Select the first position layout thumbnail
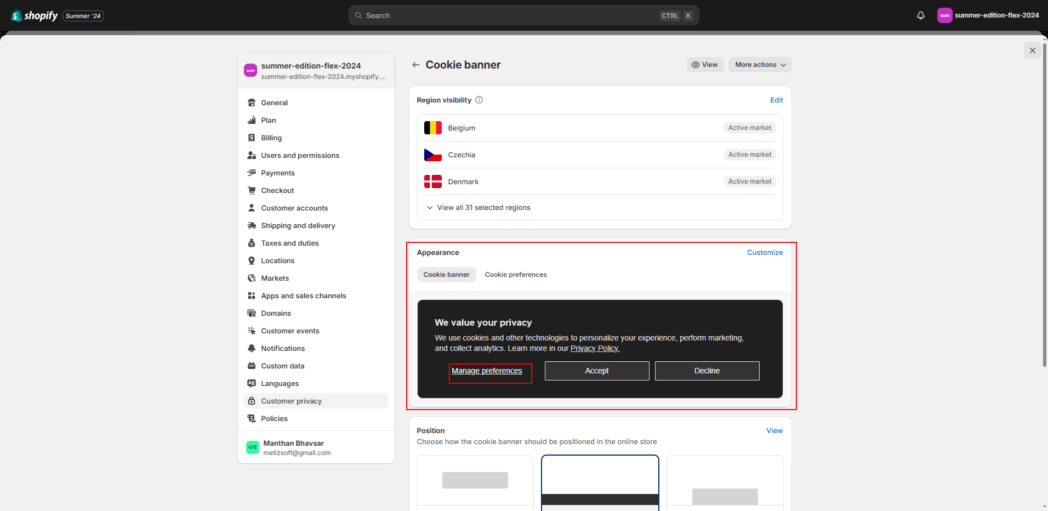Viewport: 1048px width, 511px height. tap(475, 483)
